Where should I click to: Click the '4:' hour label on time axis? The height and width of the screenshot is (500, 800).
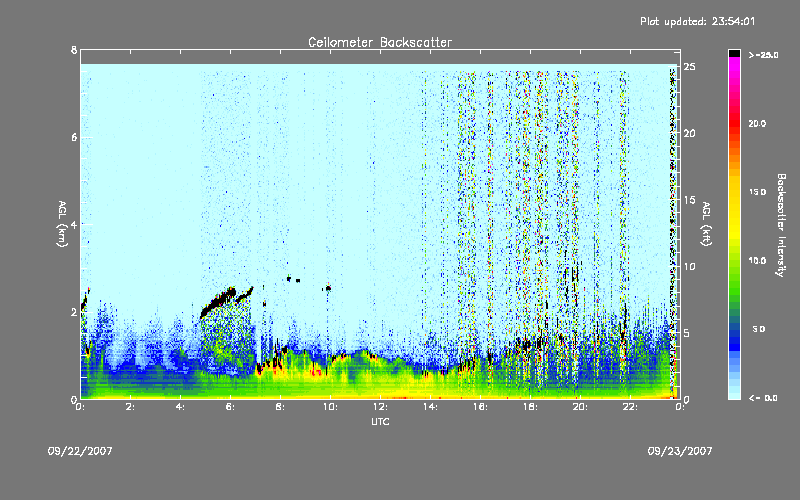[x=180, y=407]
